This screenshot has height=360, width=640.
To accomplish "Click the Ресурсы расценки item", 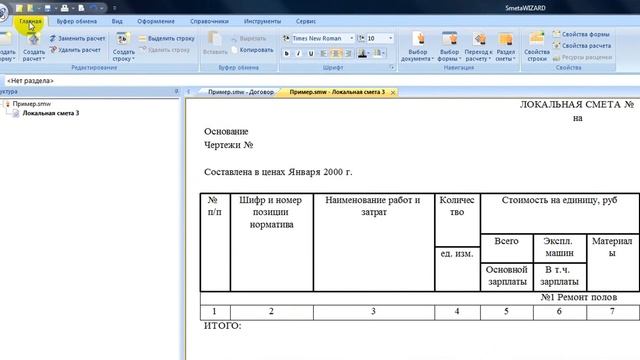I will click(582, 58).
